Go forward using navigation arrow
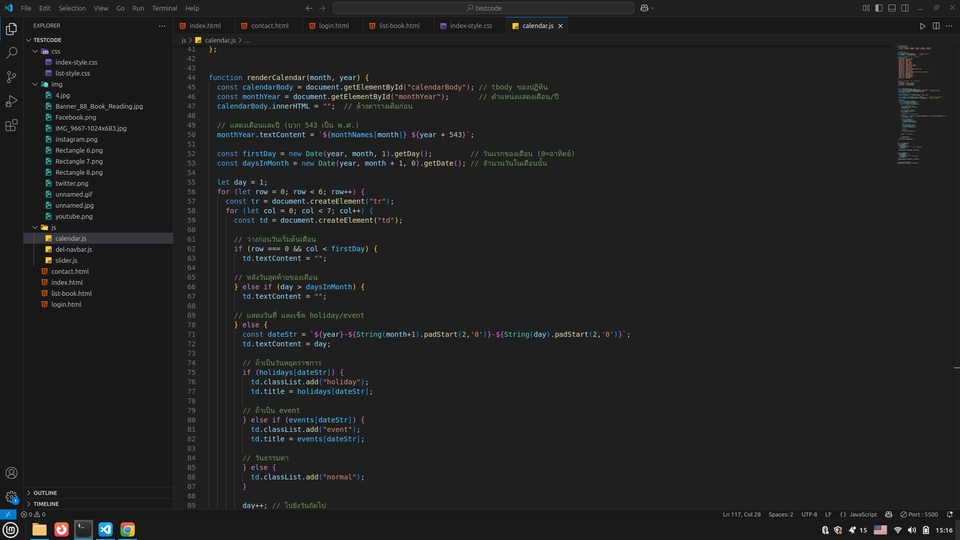Viewport: 960px width, 540px height. point(322,8)
